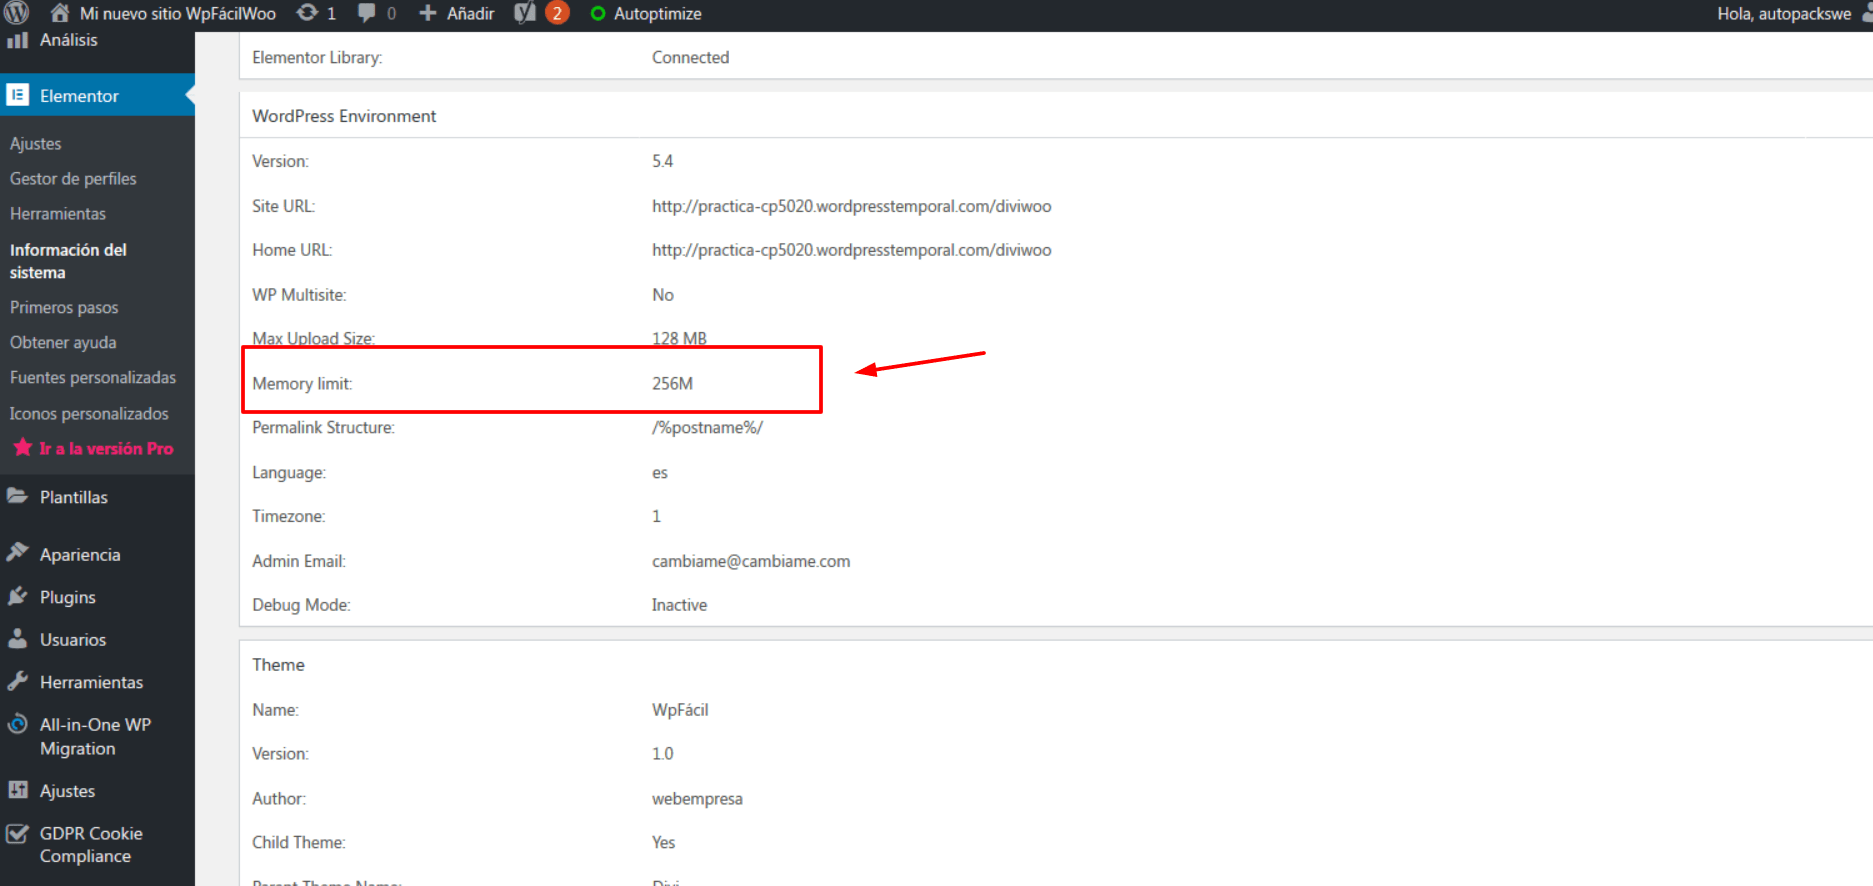Click the Home URL value diviwoo address

pyautogui.click(x=852, y=250)
